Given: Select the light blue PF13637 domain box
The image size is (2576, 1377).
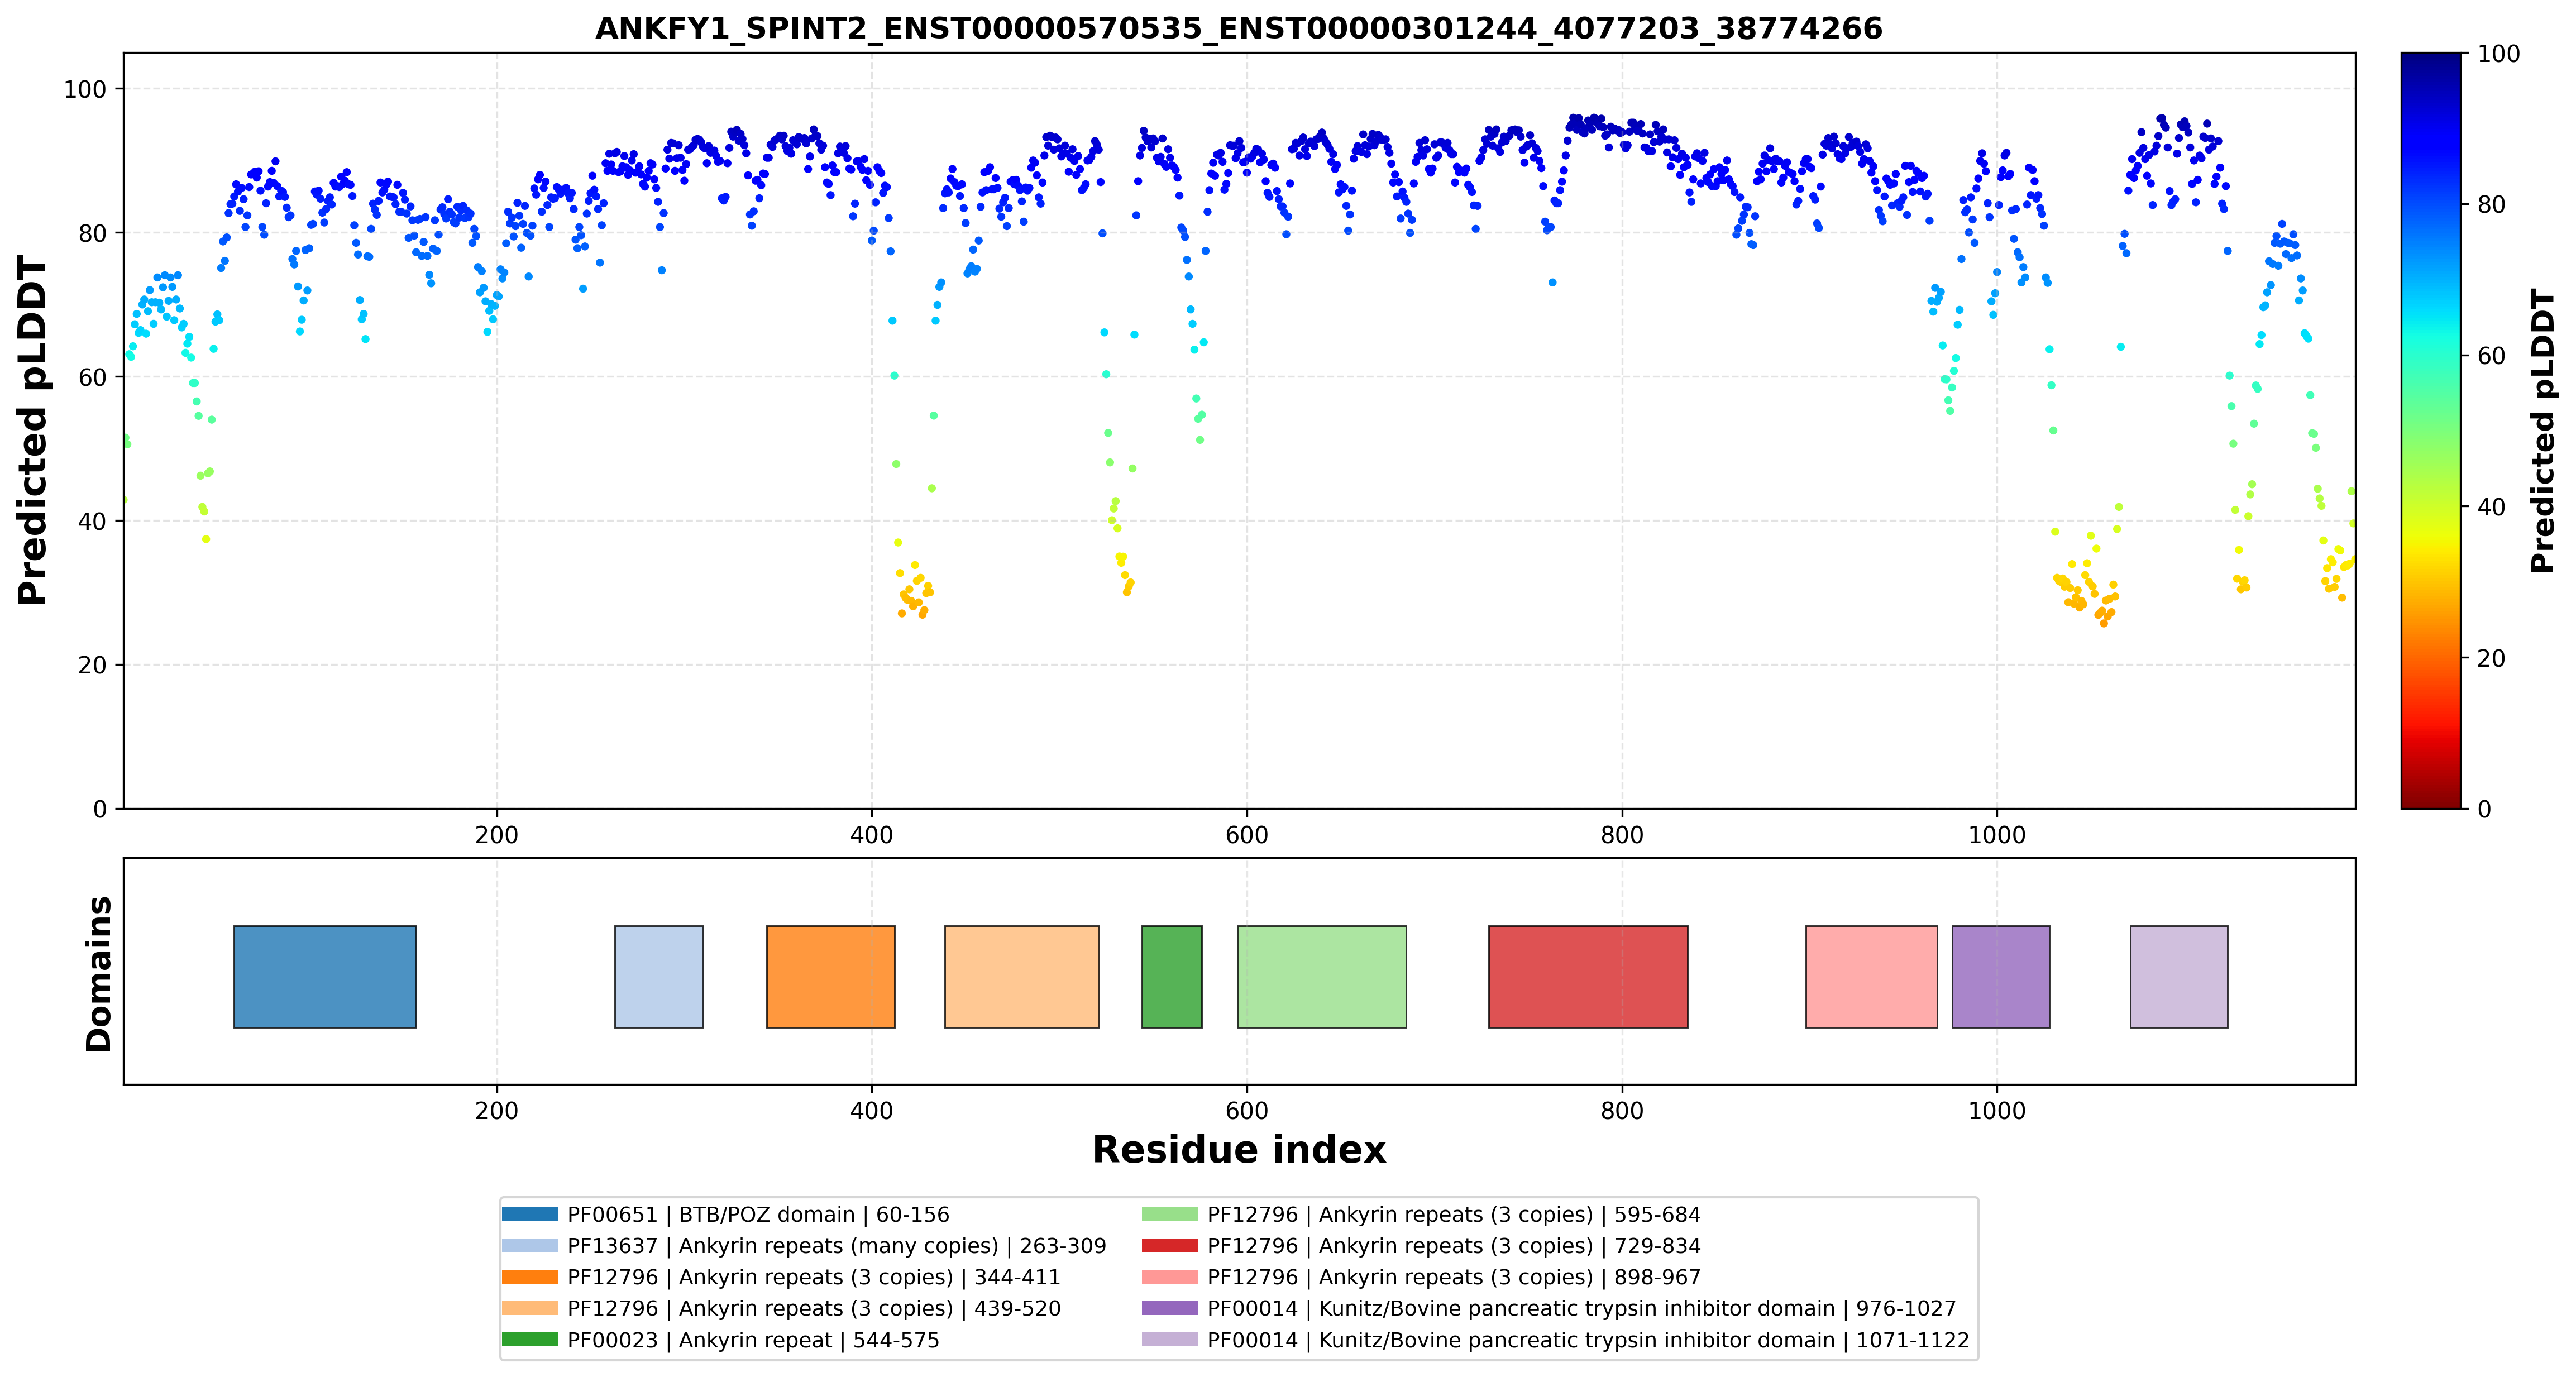Looking at the screenshot, I should 659,977.
